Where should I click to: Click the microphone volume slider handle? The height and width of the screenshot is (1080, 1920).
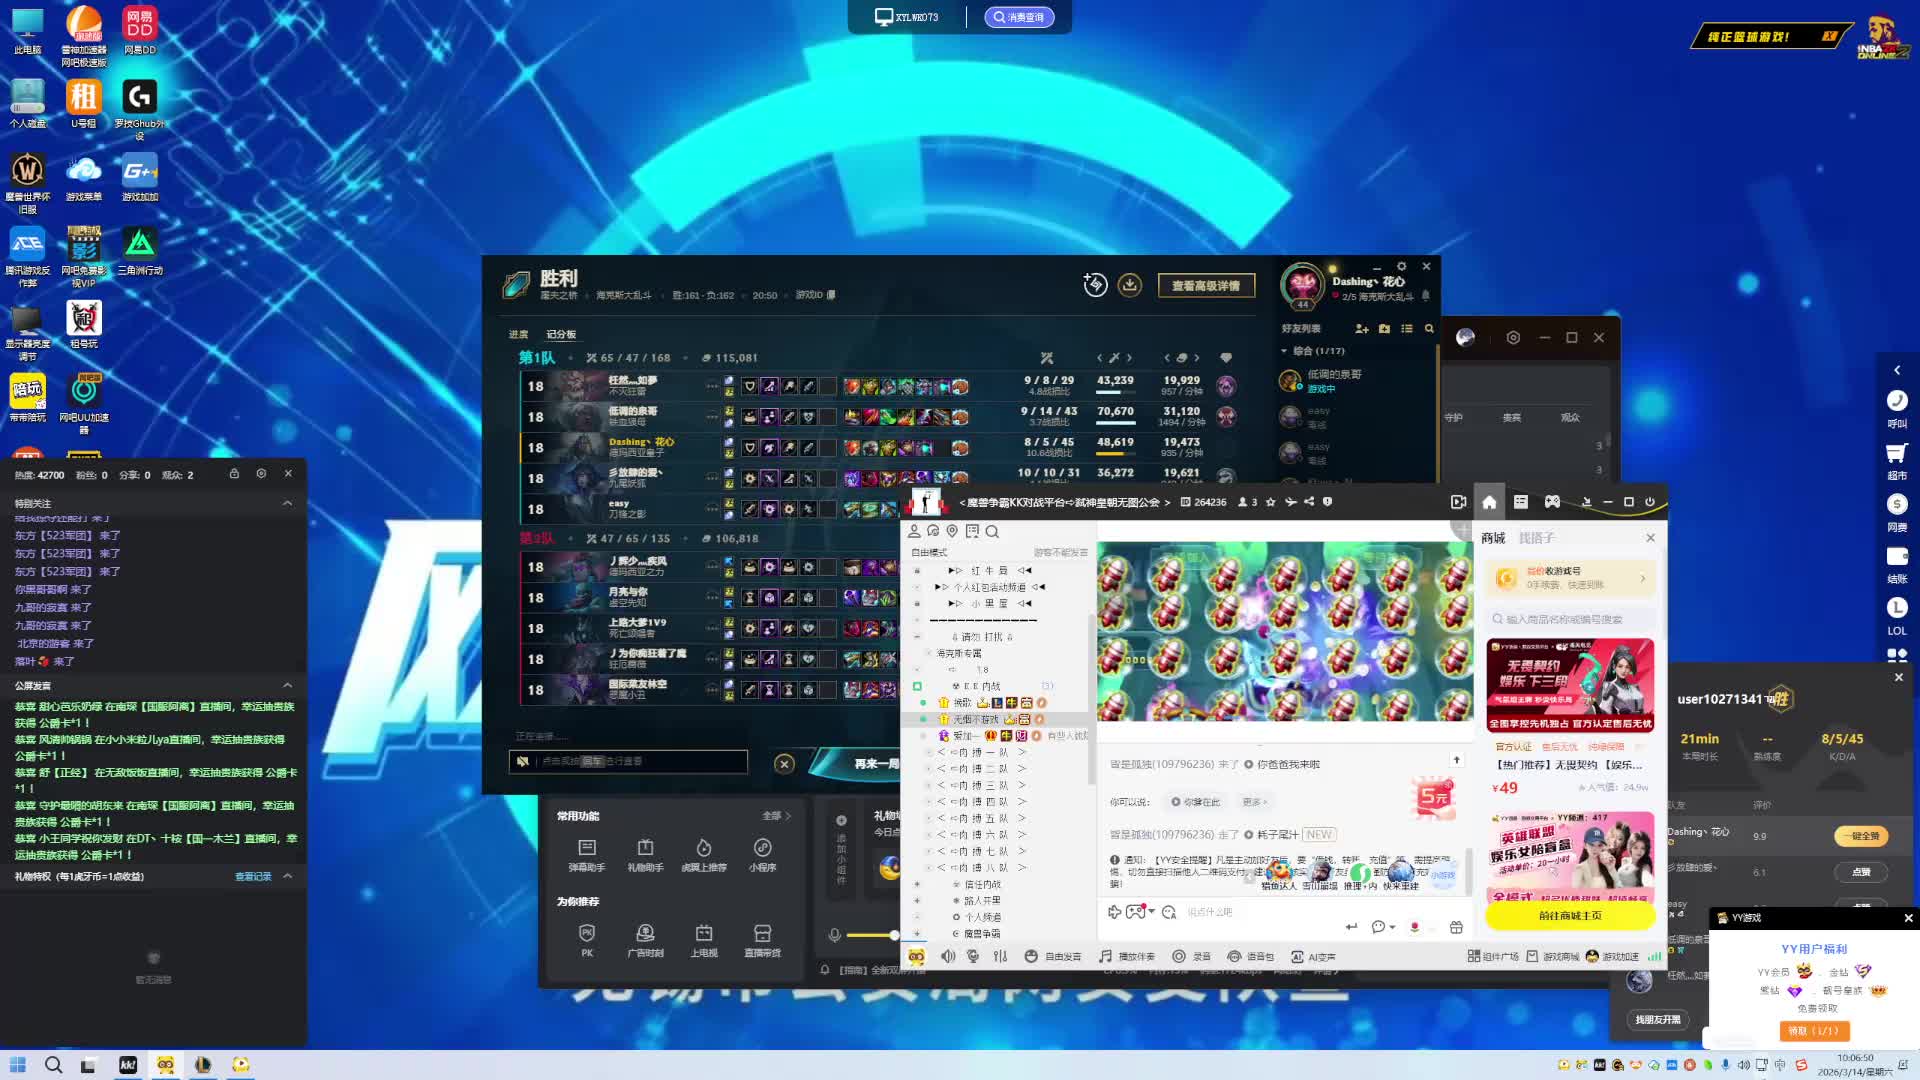894,935
